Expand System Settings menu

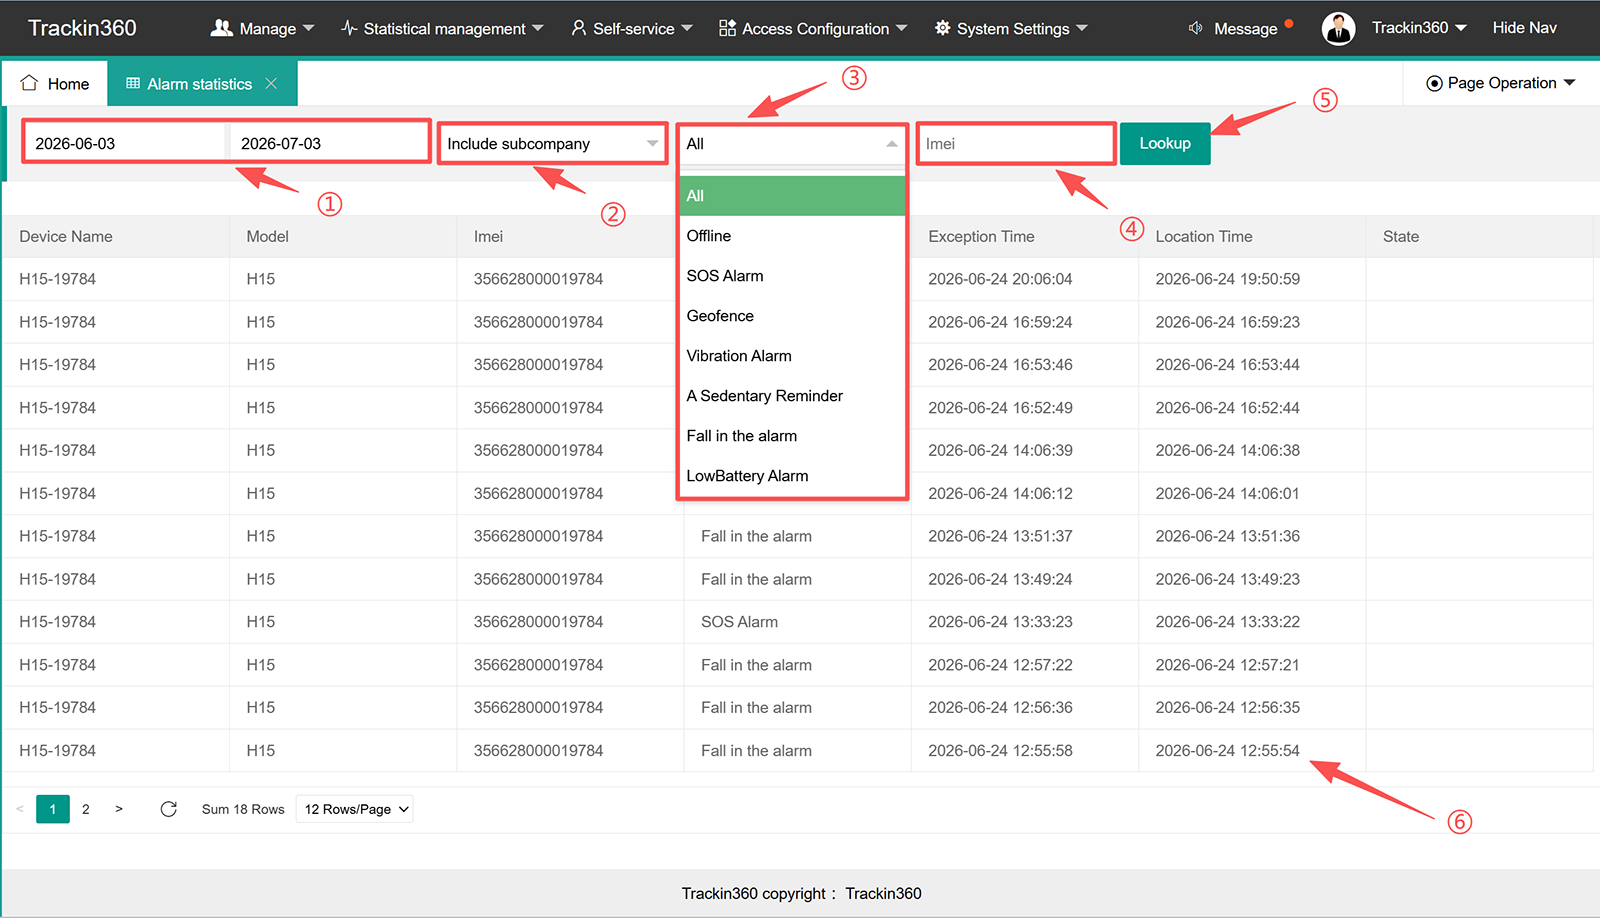pyautogui.click(x=1011, y=28)
